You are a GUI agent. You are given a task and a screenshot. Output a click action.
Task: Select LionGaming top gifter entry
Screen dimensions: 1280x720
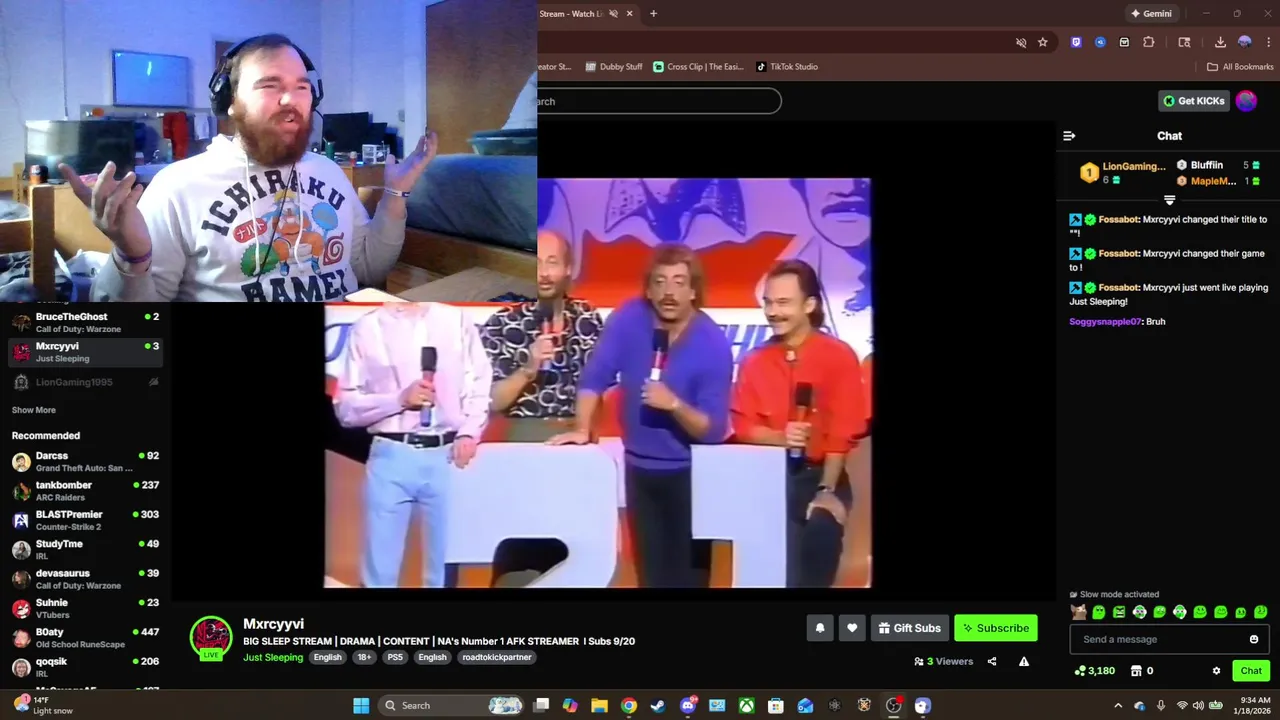click(1123, 173)
